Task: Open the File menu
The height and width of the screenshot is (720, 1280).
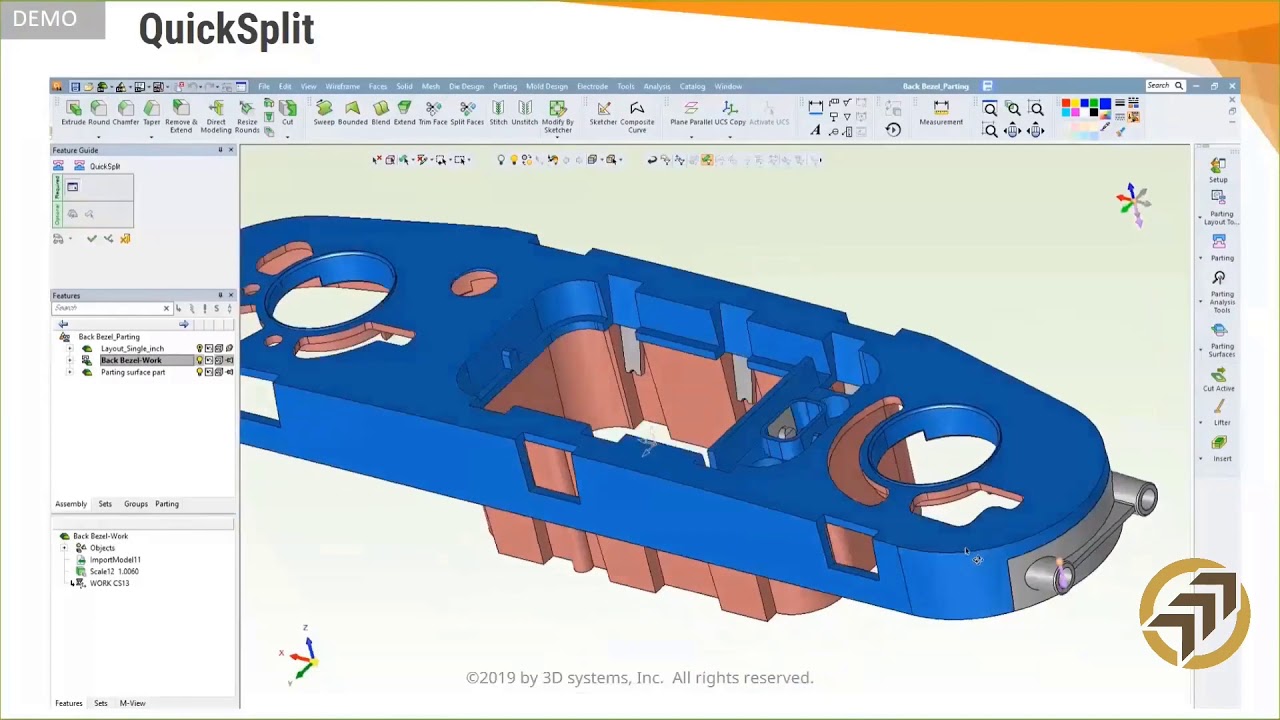Action: (x=264, y=86)
